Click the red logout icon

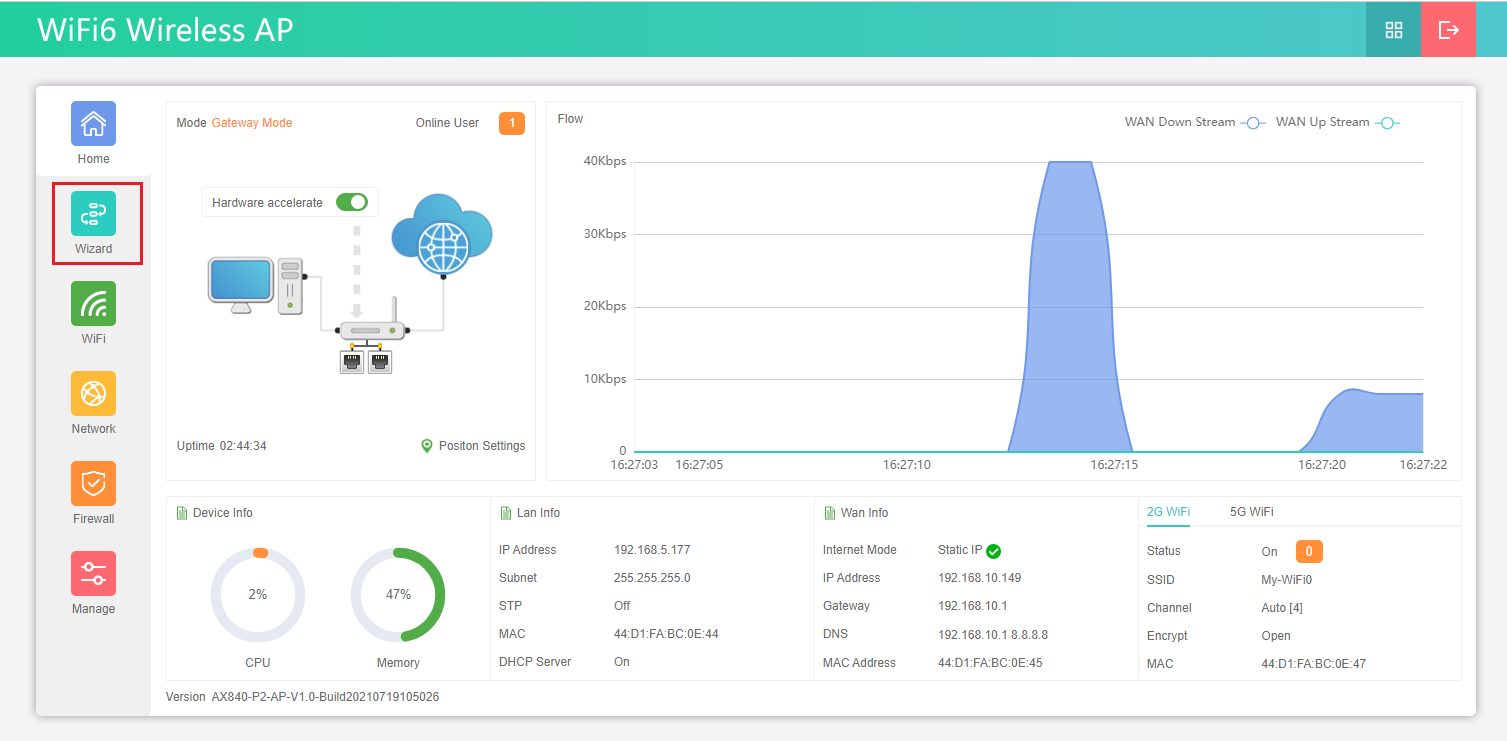(1448, 30)
